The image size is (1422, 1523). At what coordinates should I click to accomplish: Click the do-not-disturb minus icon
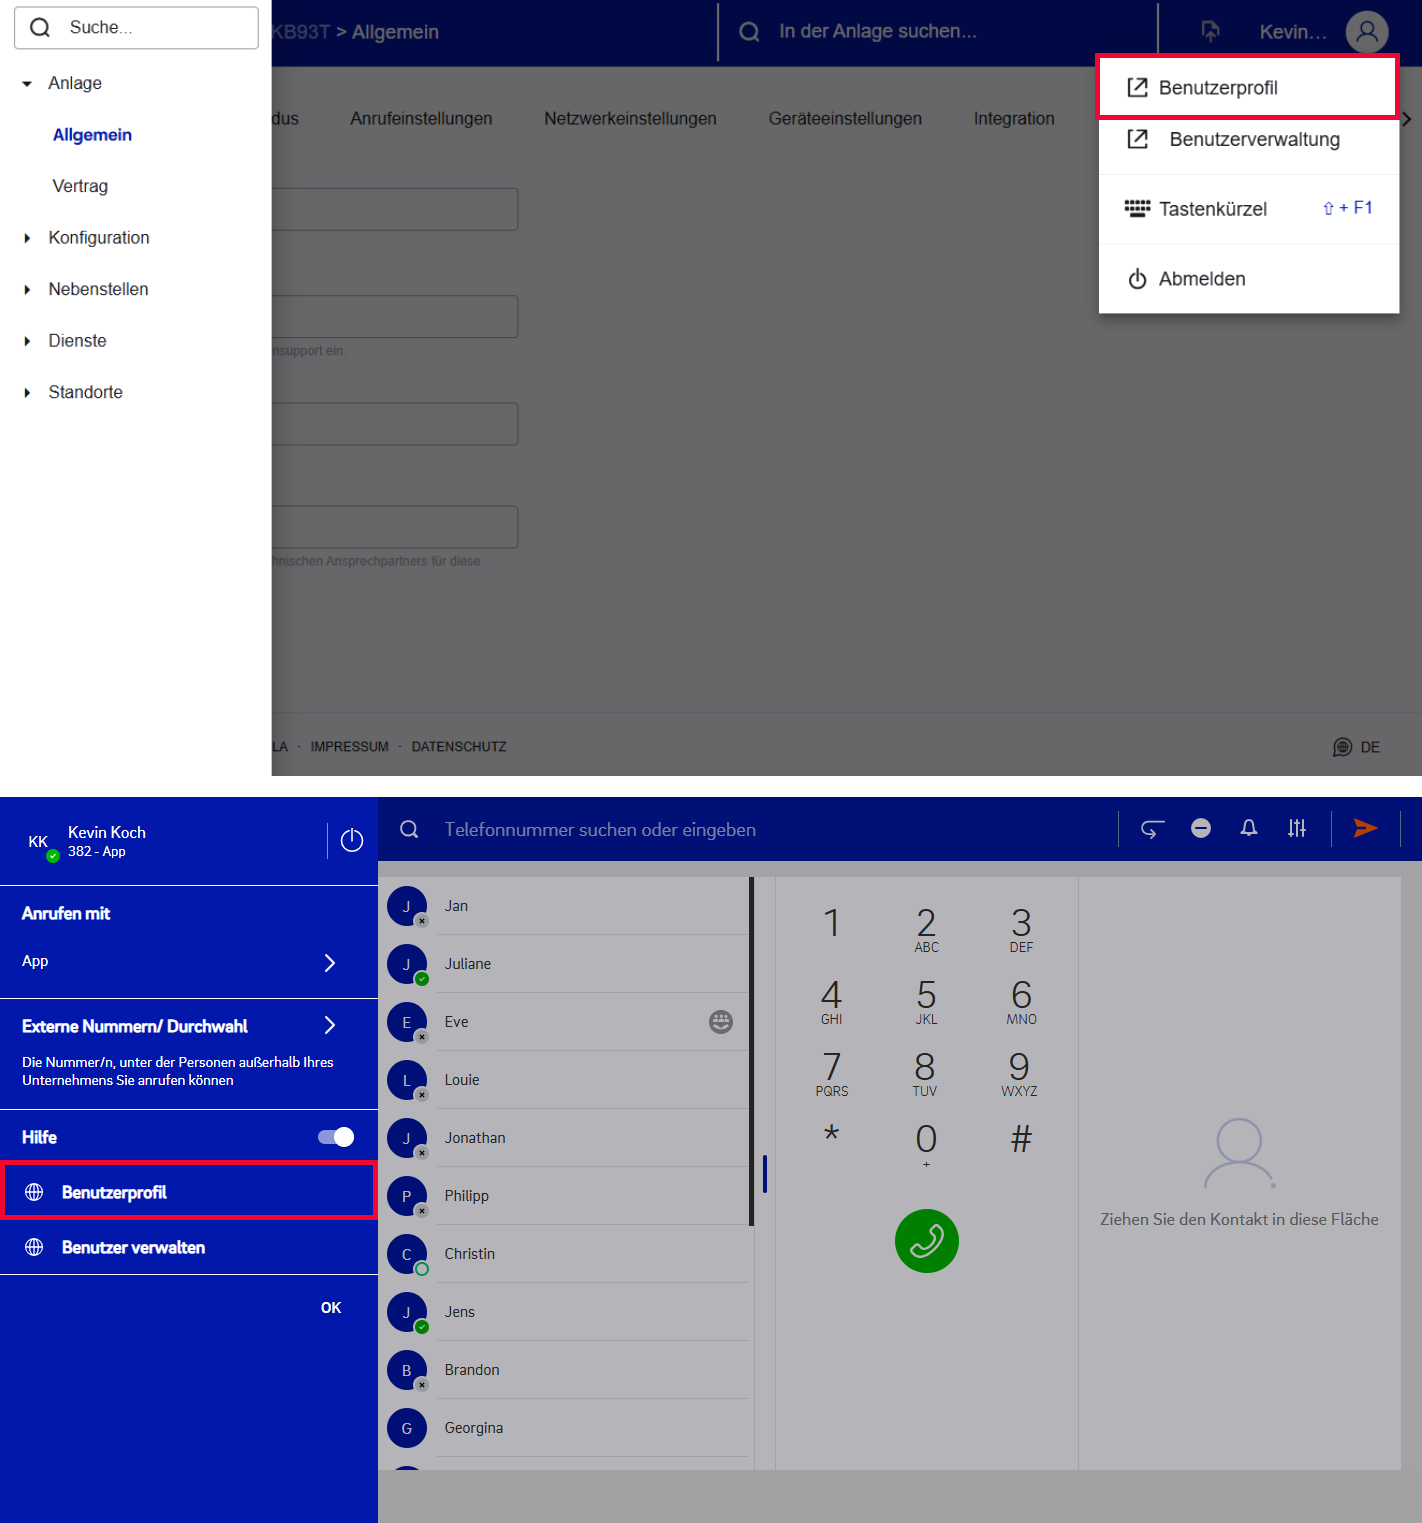click(x=1201, y=828)
